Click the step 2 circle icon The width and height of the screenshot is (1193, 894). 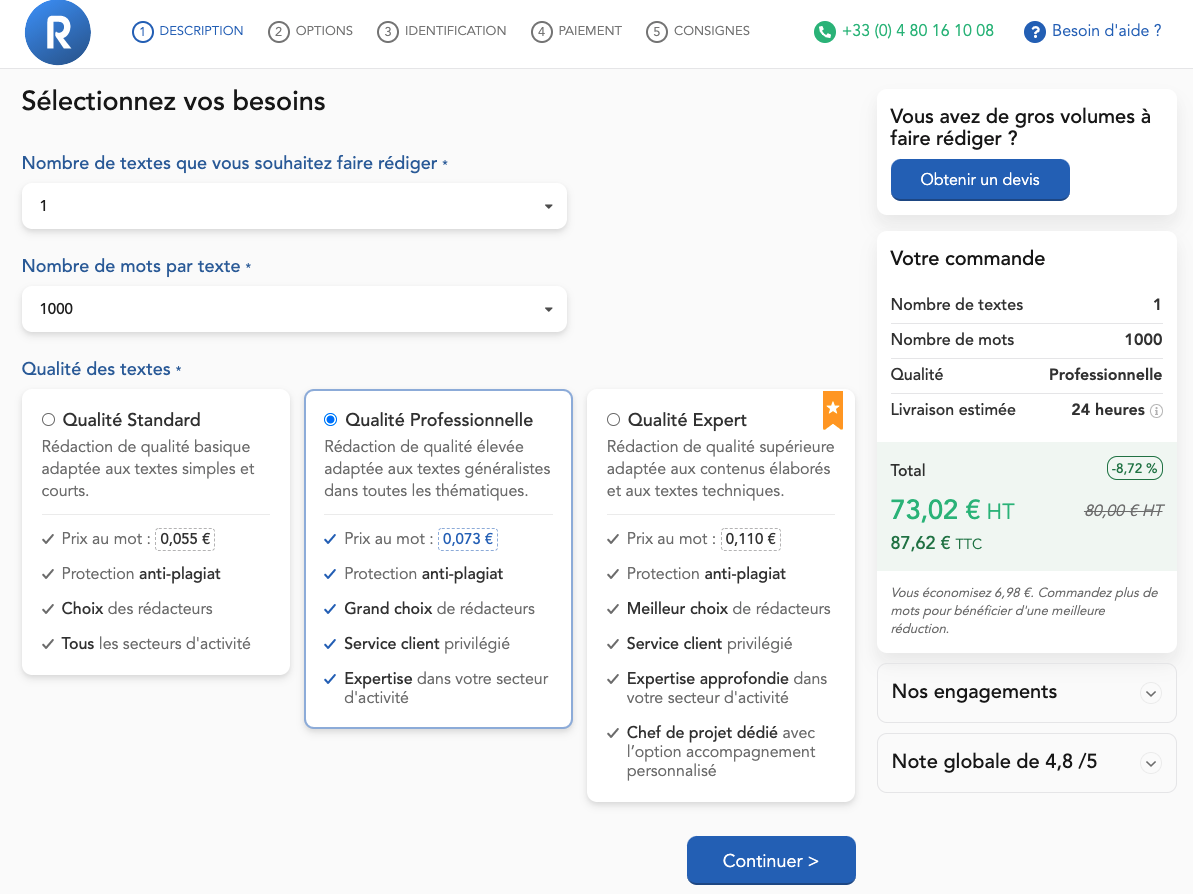278,32
